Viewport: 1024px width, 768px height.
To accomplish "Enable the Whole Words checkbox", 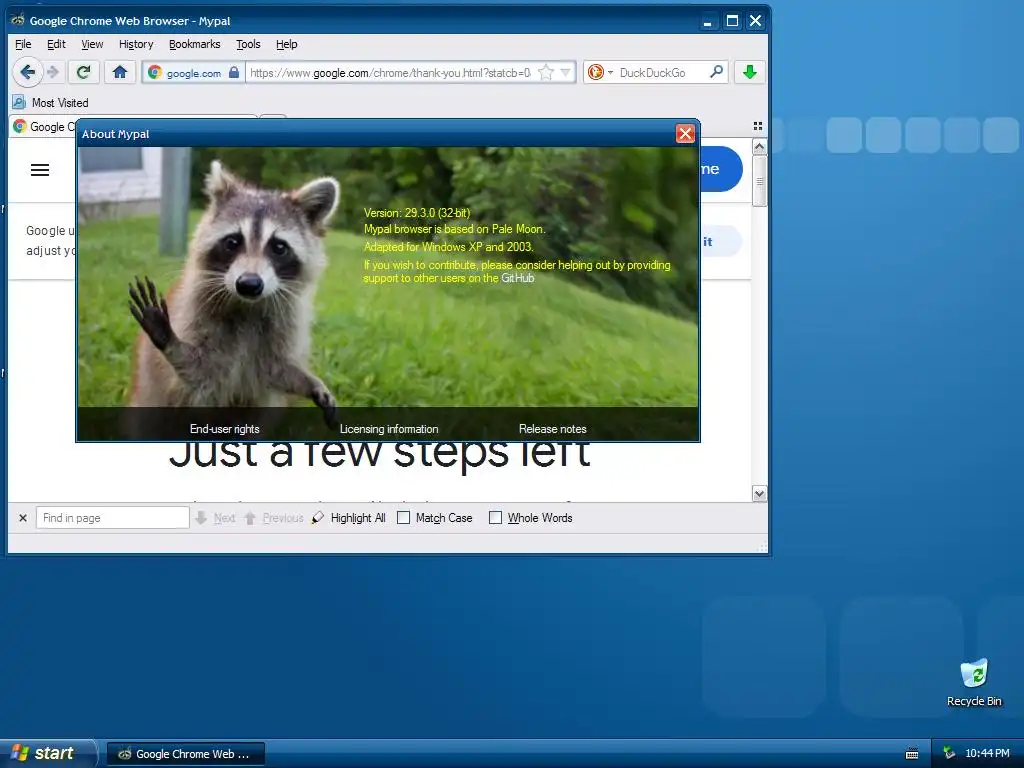I will tap(496, 518).
